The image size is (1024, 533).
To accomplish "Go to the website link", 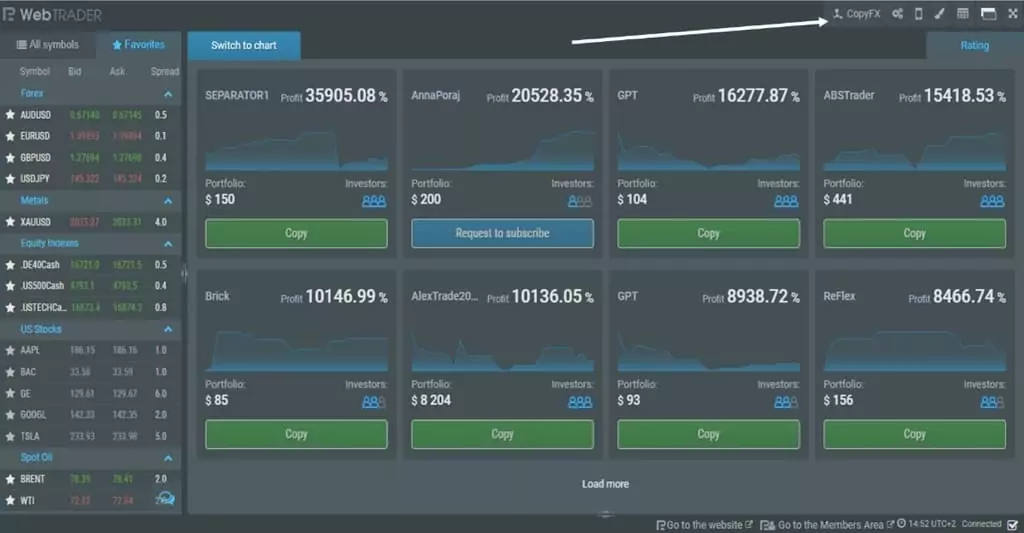I will coord(704,525).
